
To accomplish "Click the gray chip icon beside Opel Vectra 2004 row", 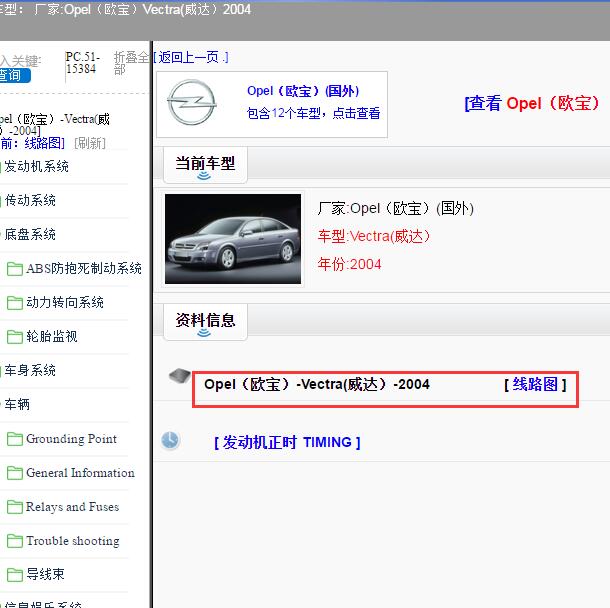I will (x=179, y=375).
